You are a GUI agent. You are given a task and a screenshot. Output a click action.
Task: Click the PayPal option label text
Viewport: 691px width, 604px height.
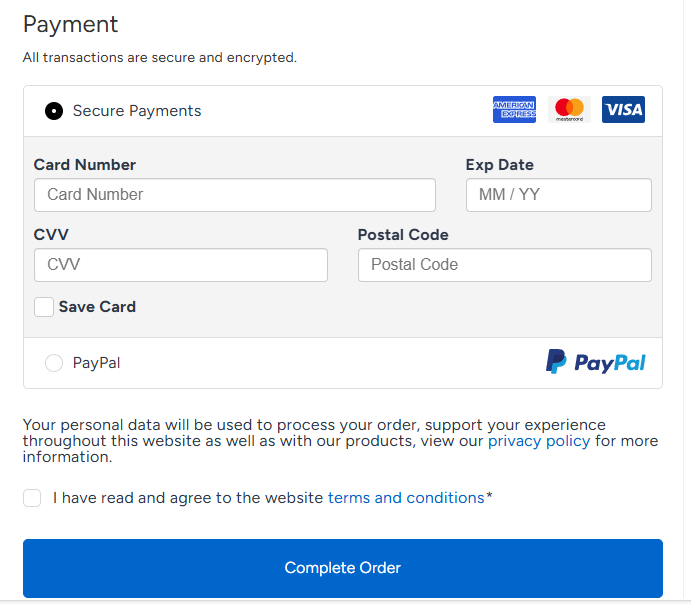(x=97, y=363)
